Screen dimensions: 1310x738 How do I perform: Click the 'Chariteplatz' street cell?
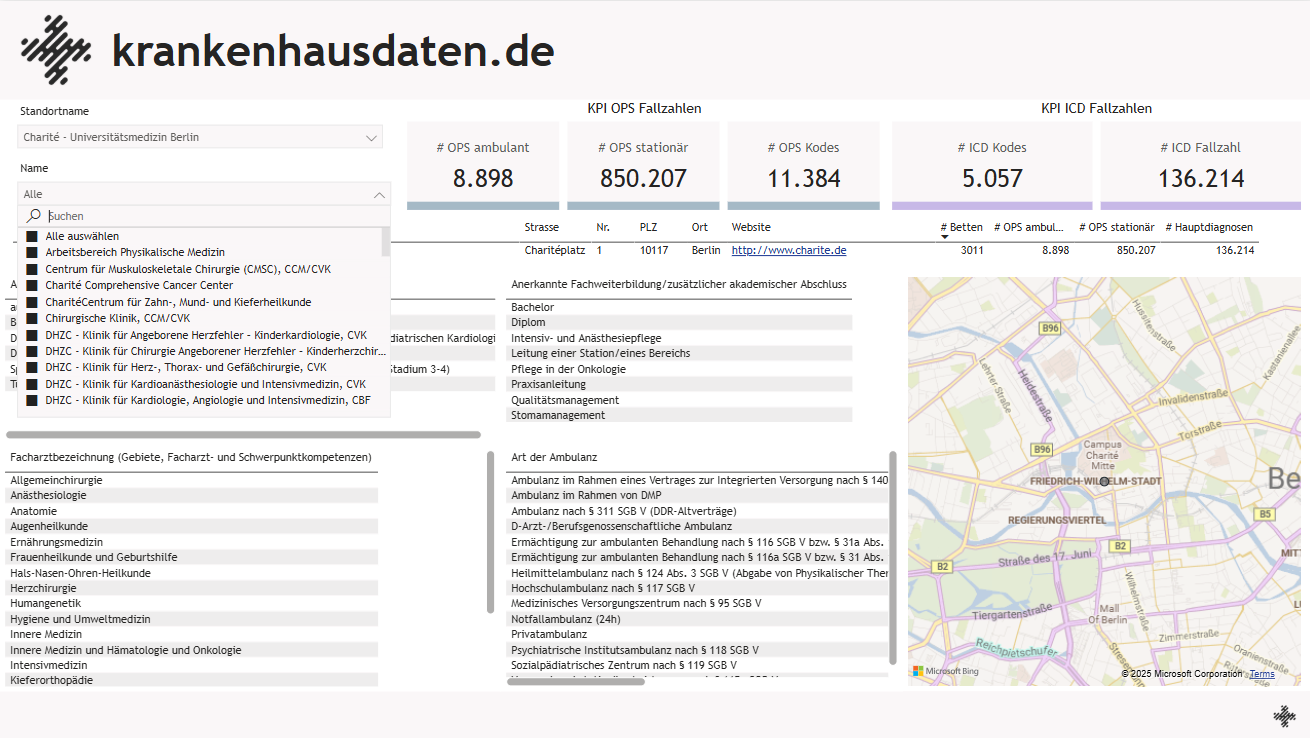(555, 250)
